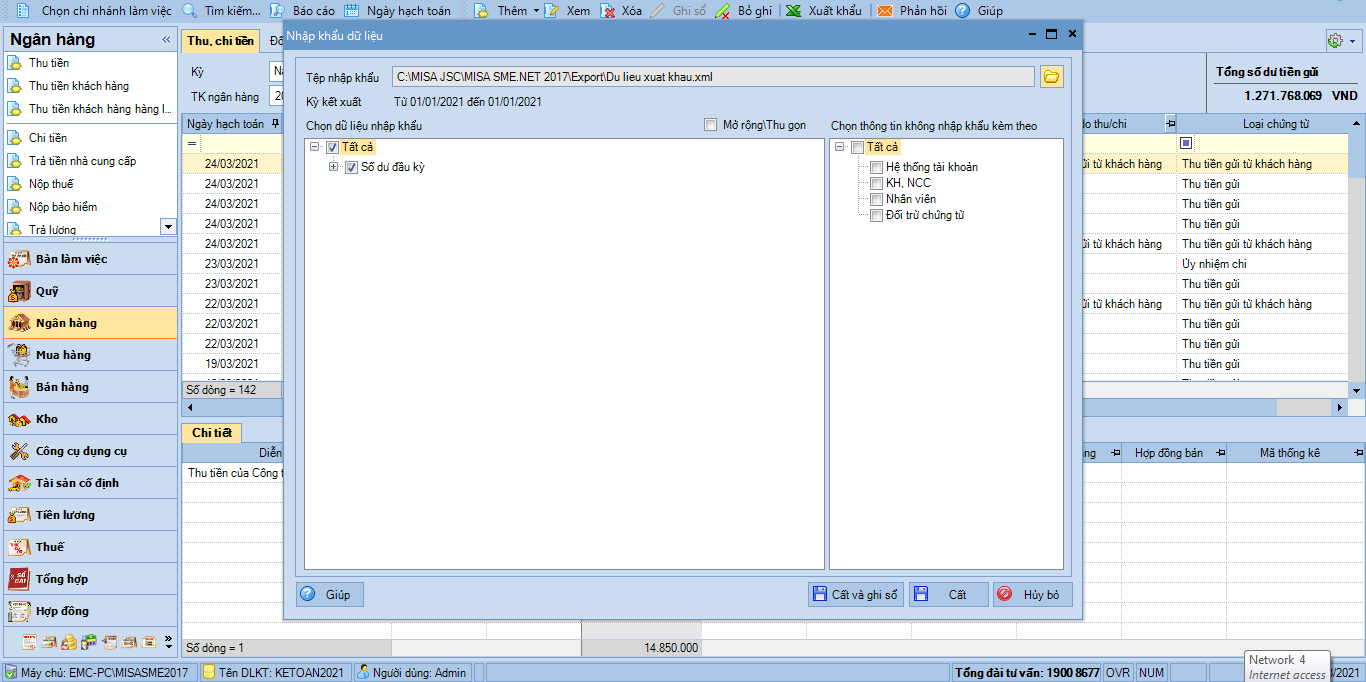Image resolution: width=1366 pixels, height=682 pixels.
Task: Click the Bỏ ghi unpost icon
Action: pos(723,10)
